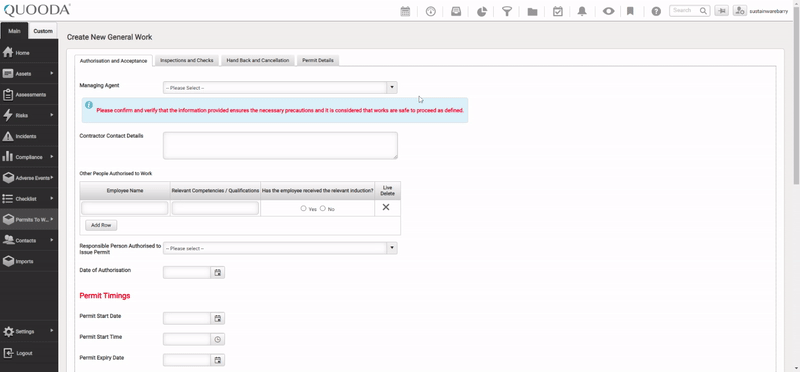Viewport: 800px width, 372px height.
Task: Open the folder icon in top toolbar
Action: [x=532, y=12]
